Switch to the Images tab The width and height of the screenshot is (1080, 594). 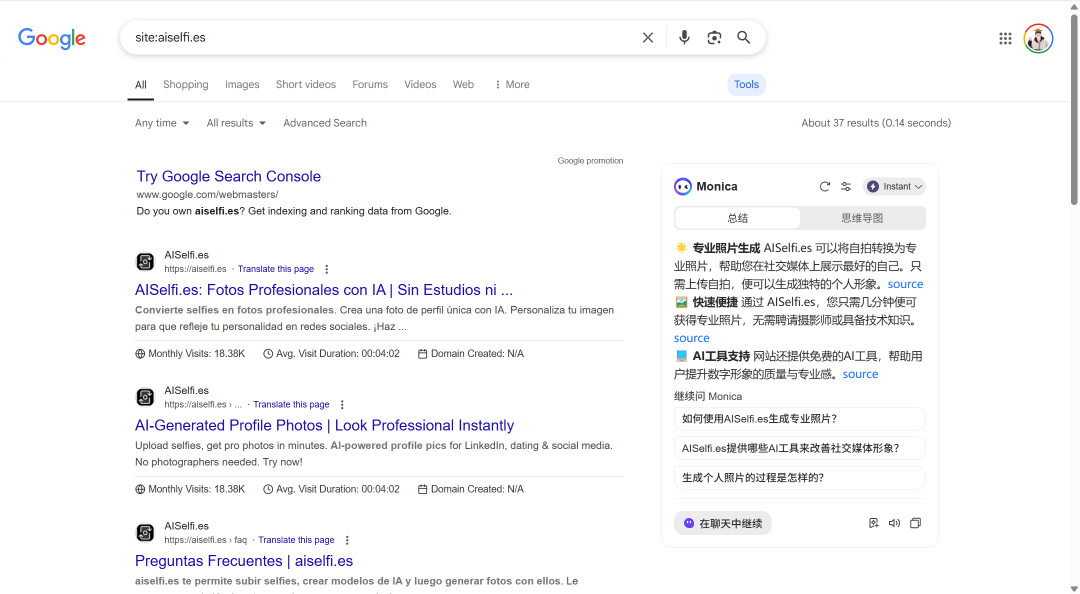(x=242, y=84)
